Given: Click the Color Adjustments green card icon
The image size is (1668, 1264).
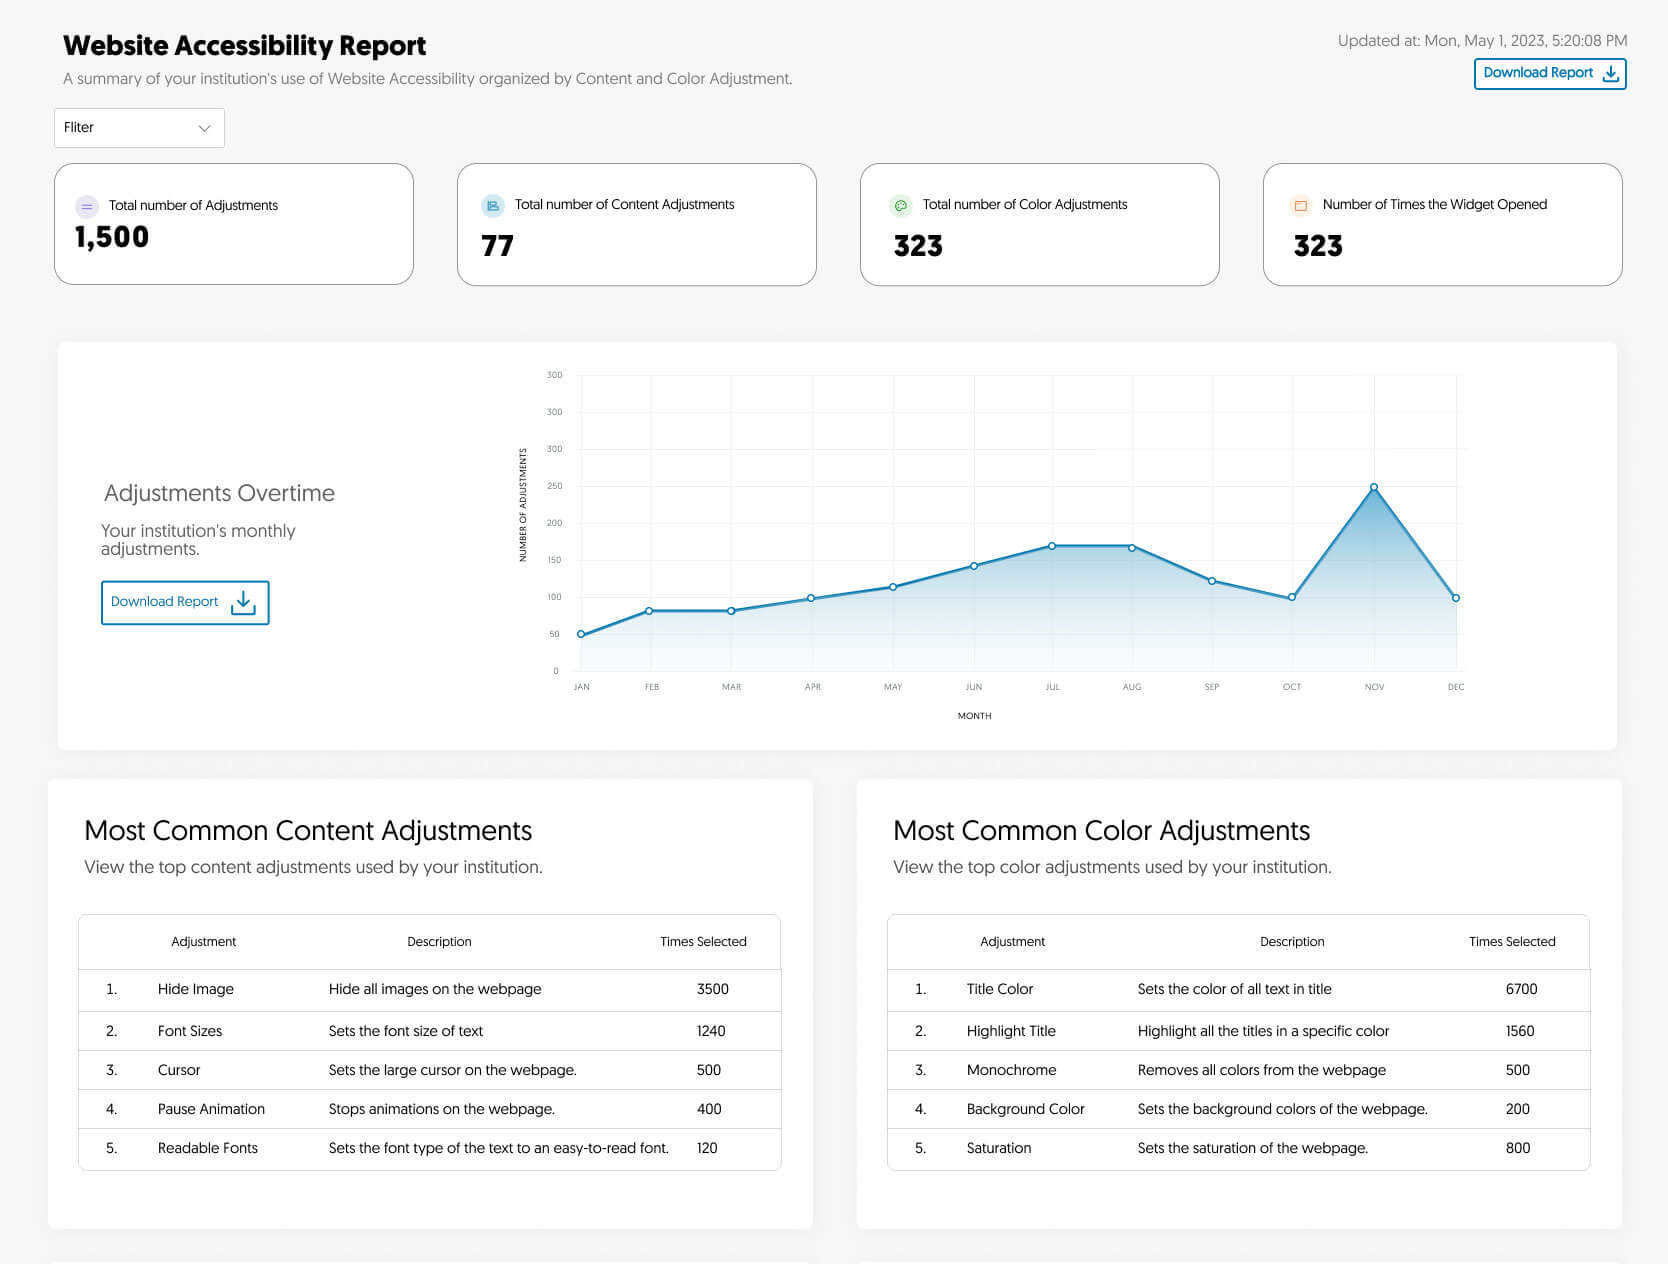Looking at the screenshot, I should (x=900, y=205).
